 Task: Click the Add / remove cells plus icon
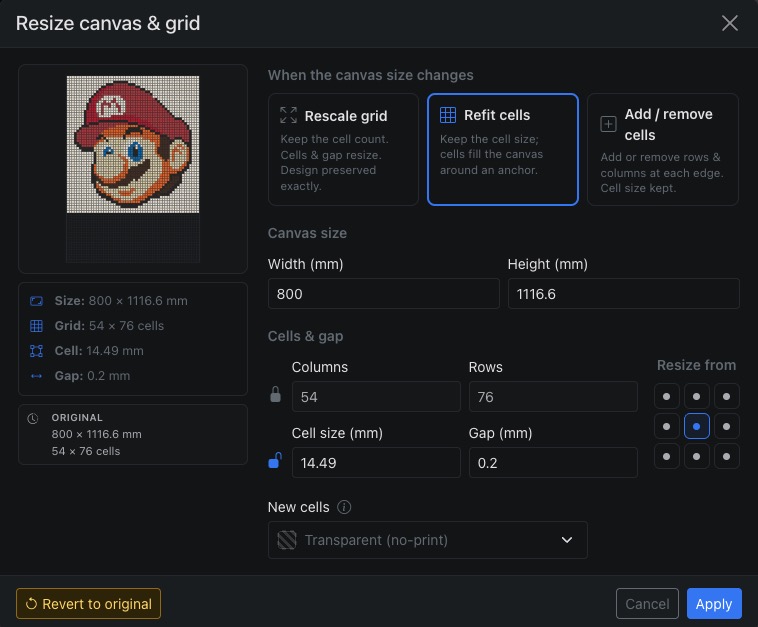click(608, 124)
